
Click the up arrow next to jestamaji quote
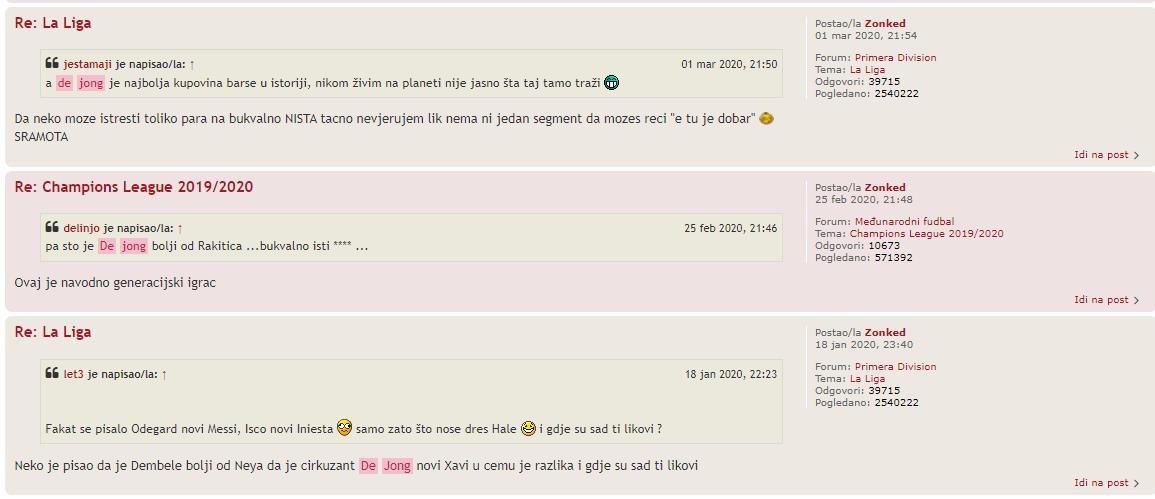192,64
